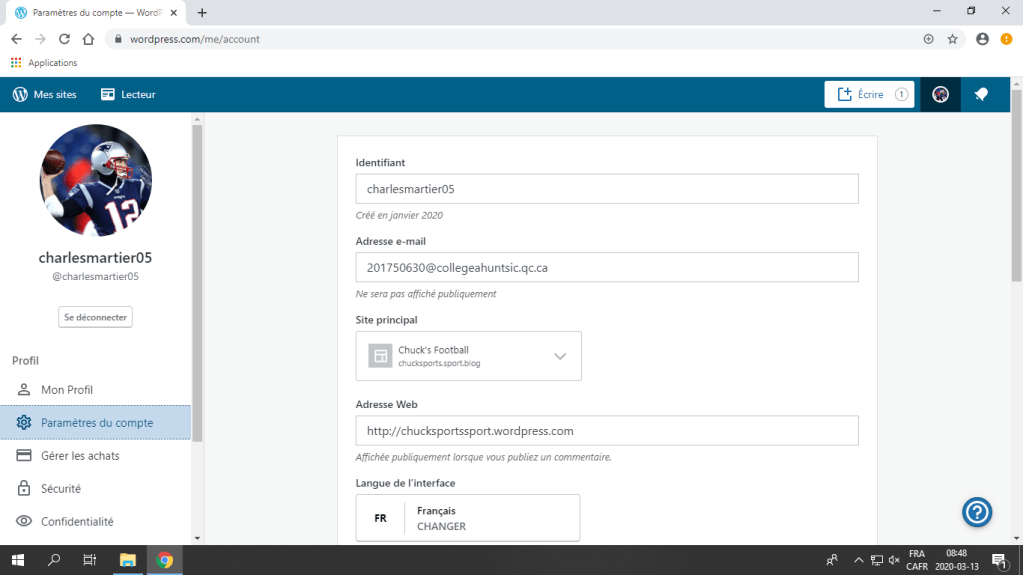Viewport: 1023px width, 575px height.
Task: Click the Écrire new post button
Action: tap(868, 94)
